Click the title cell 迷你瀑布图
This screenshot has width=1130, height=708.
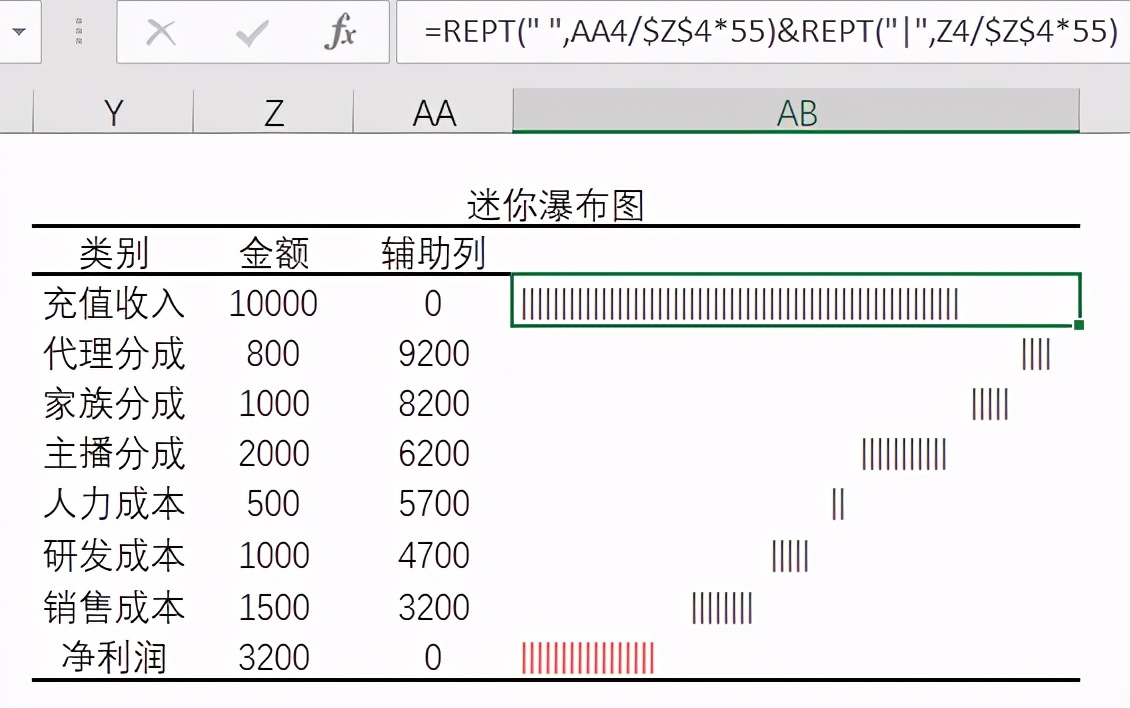pyautogui.click(x=555, y=205)
